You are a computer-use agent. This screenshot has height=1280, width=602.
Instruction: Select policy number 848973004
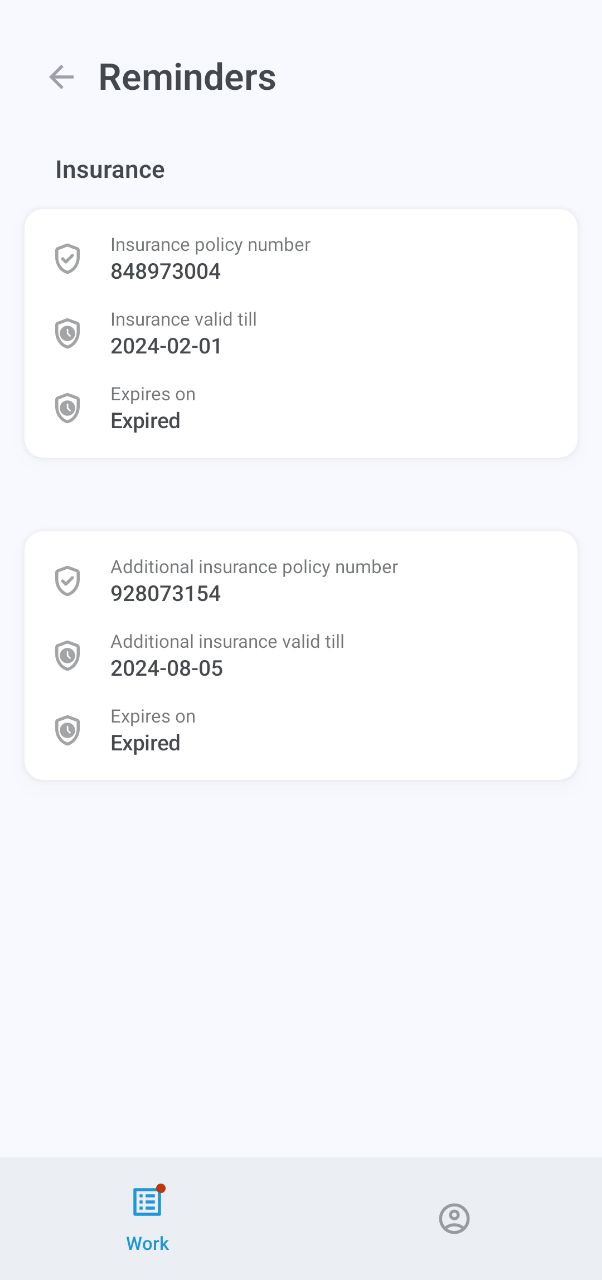(165, 272)
